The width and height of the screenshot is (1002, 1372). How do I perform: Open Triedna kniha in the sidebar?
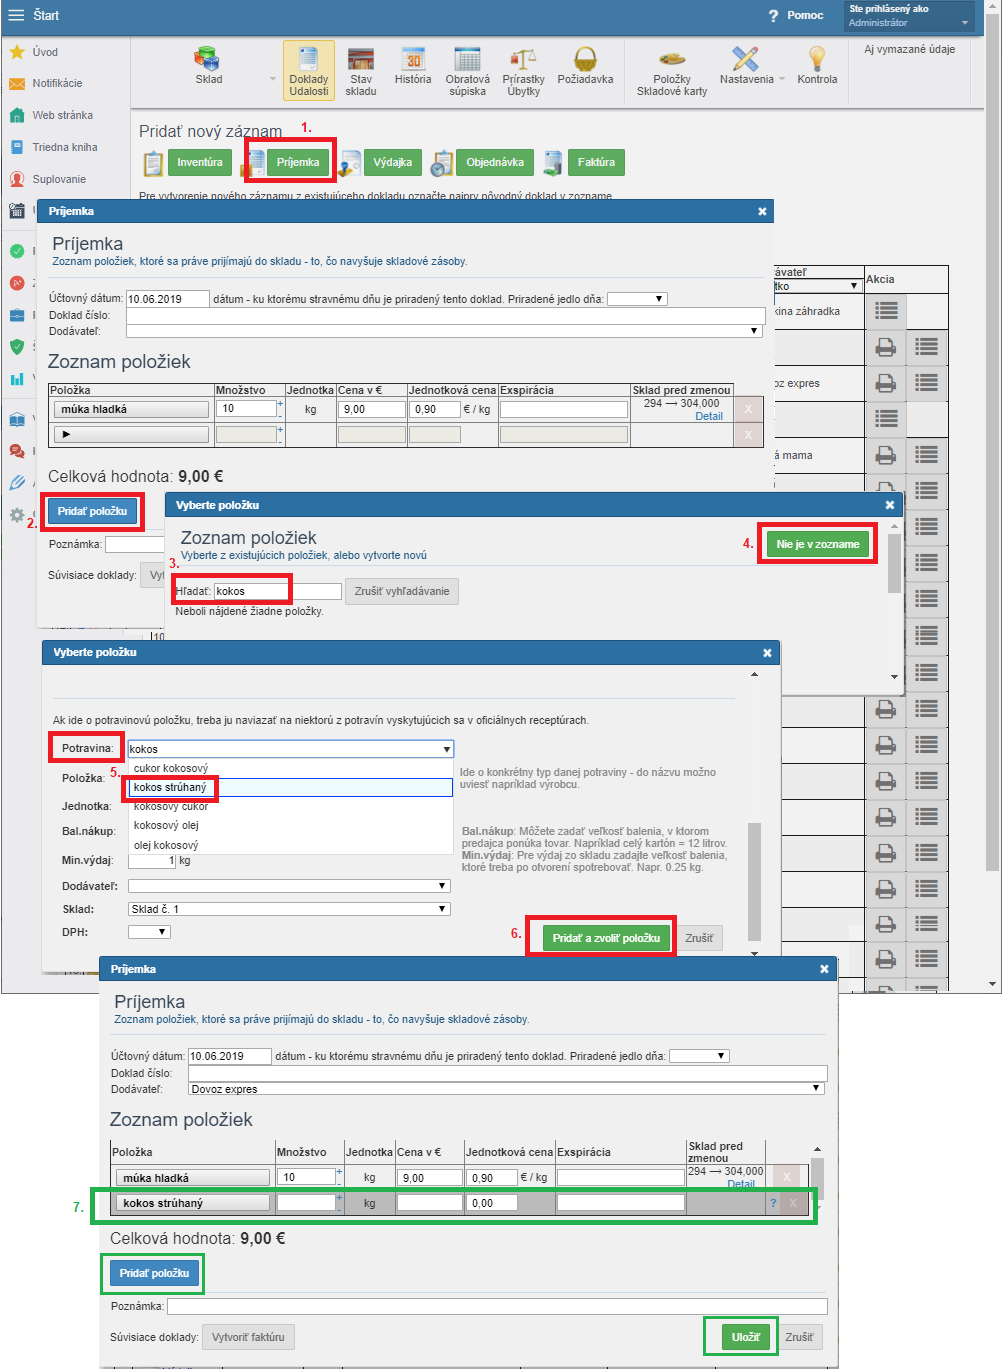[x=65, y=147]
